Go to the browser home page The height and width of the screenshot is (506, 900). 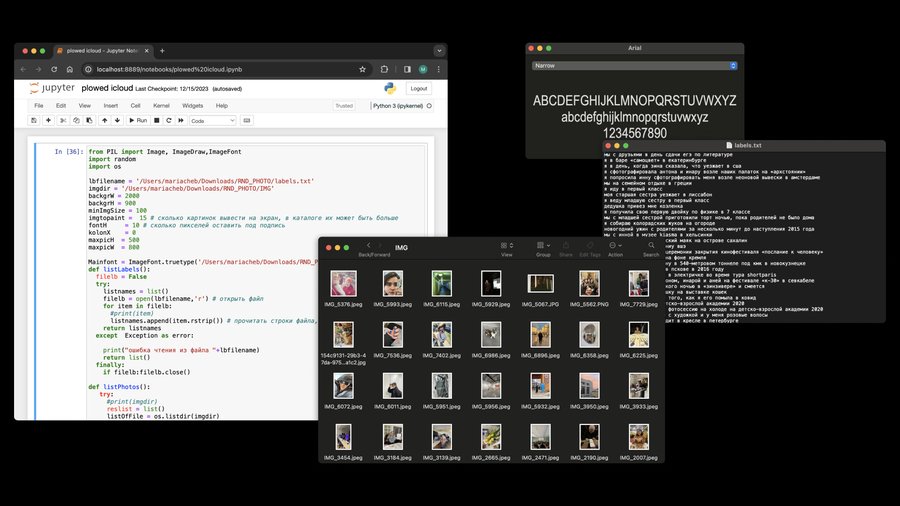point(69,69)
